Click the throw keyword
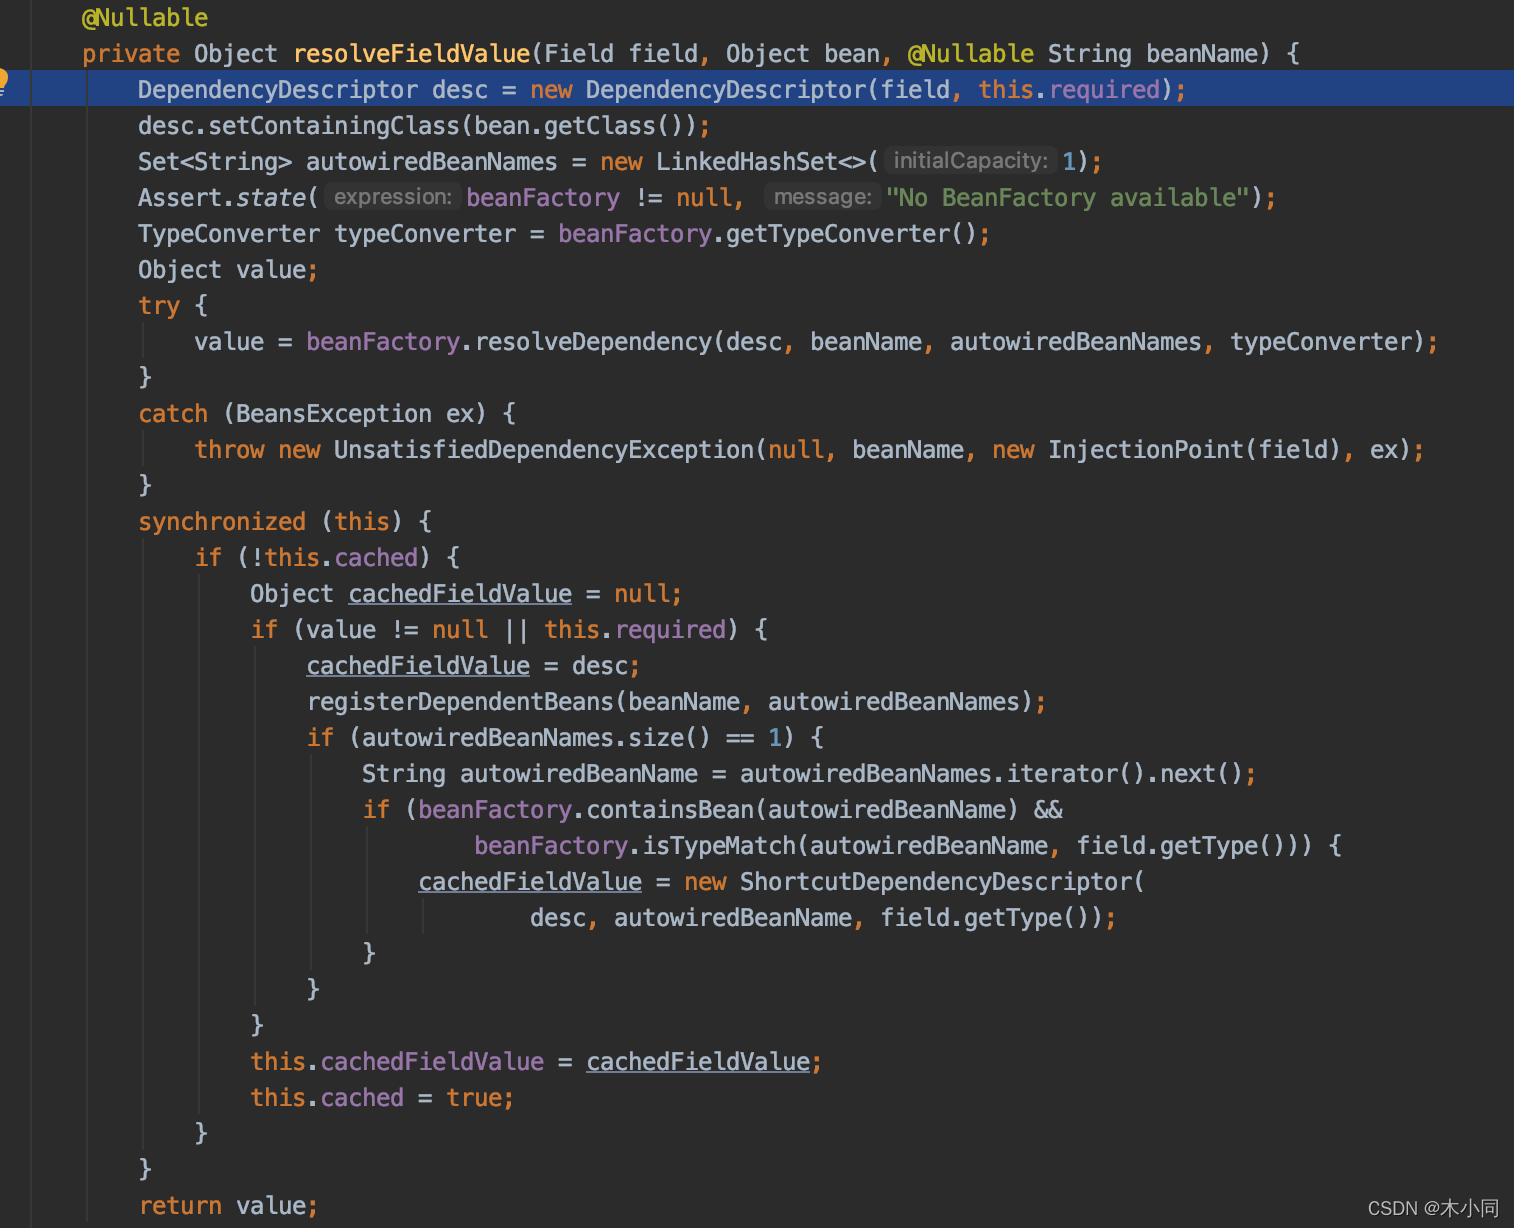 point(229,450)
